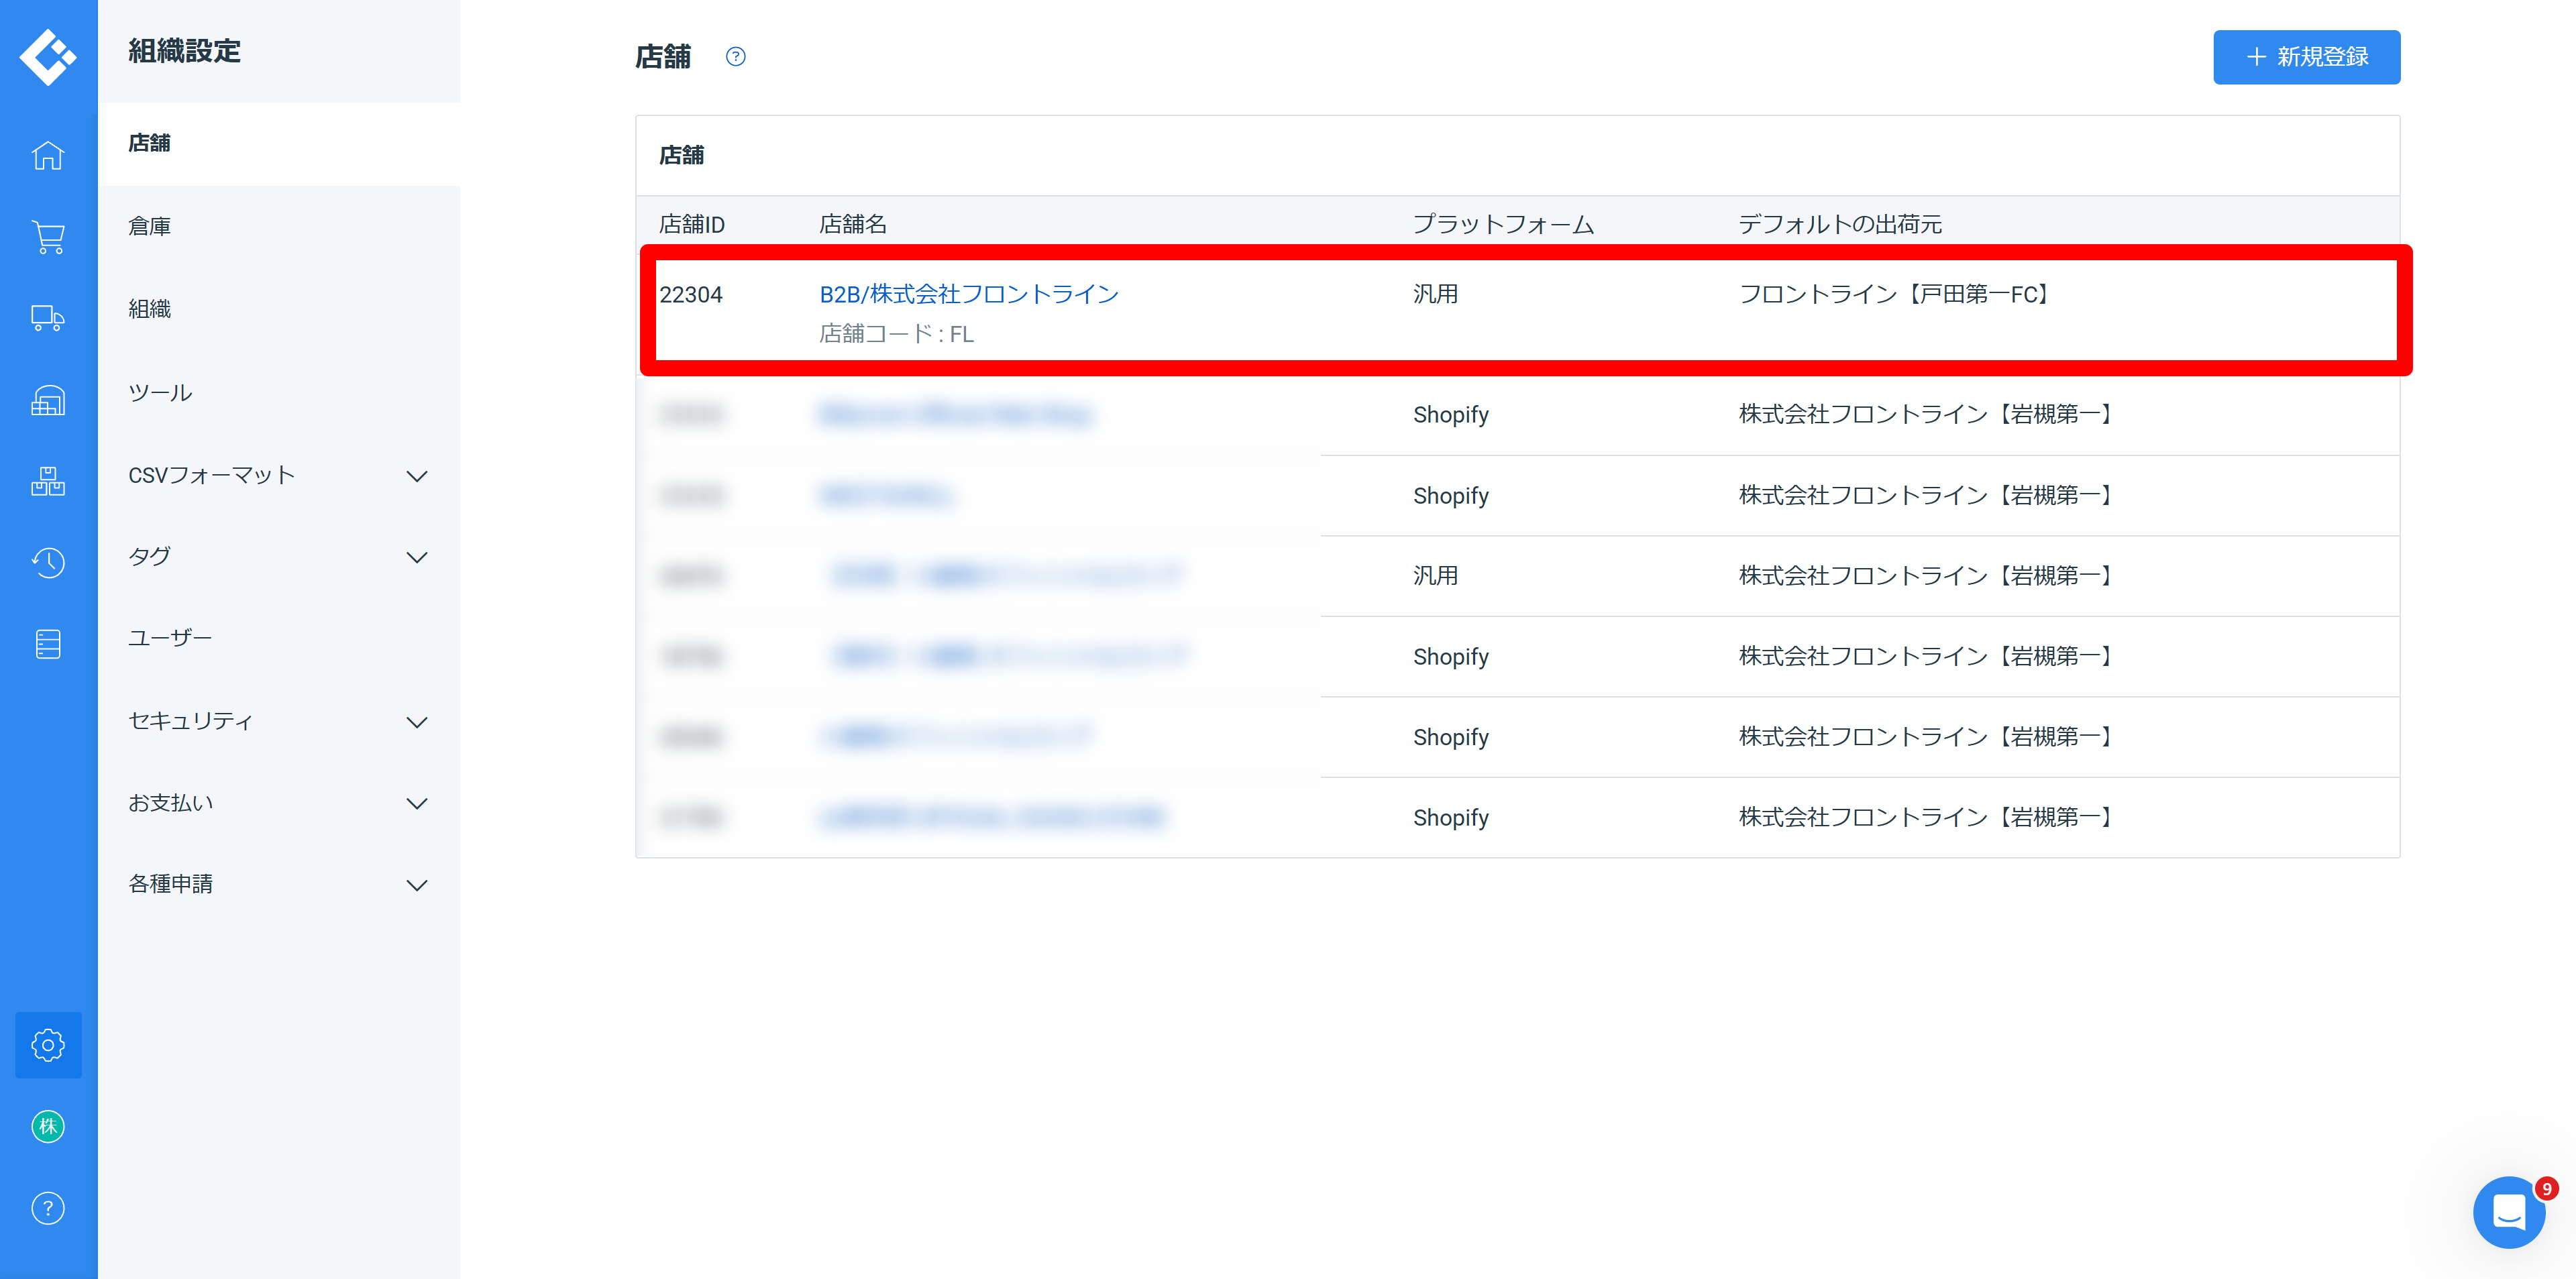Open the green 株 account avatar

point(48,1127)
